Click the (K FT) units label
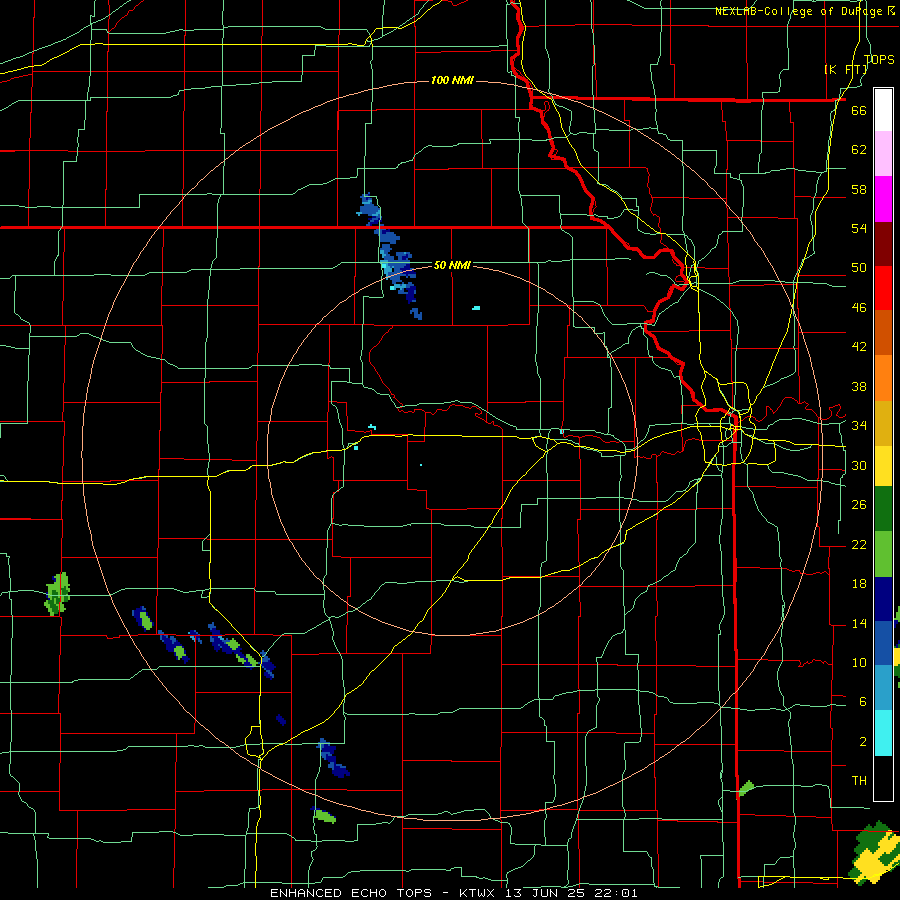The height and width of the screenshot is (900, 900). pos(845,69)
